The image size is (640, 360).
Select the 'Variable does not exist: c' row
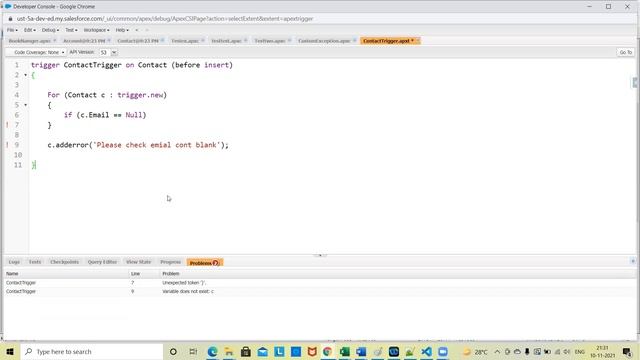[320, 291]
